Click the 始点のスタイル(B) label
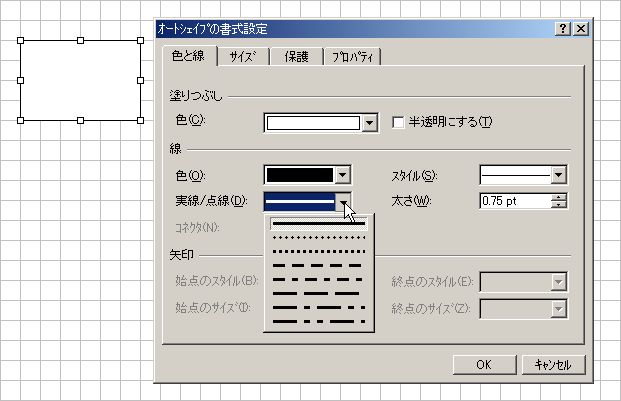 217,281
